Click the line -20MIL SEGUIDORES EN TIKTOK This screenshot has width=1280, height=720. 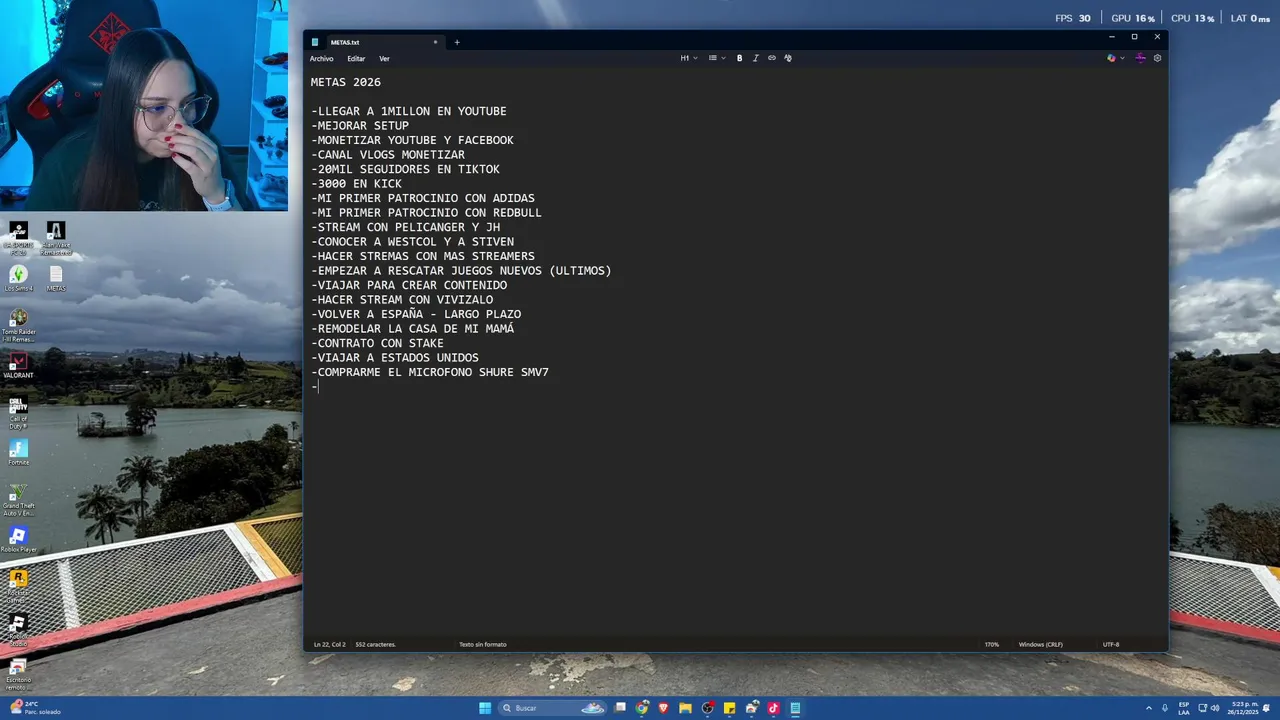pyautogui.click(x=406, y=169)
